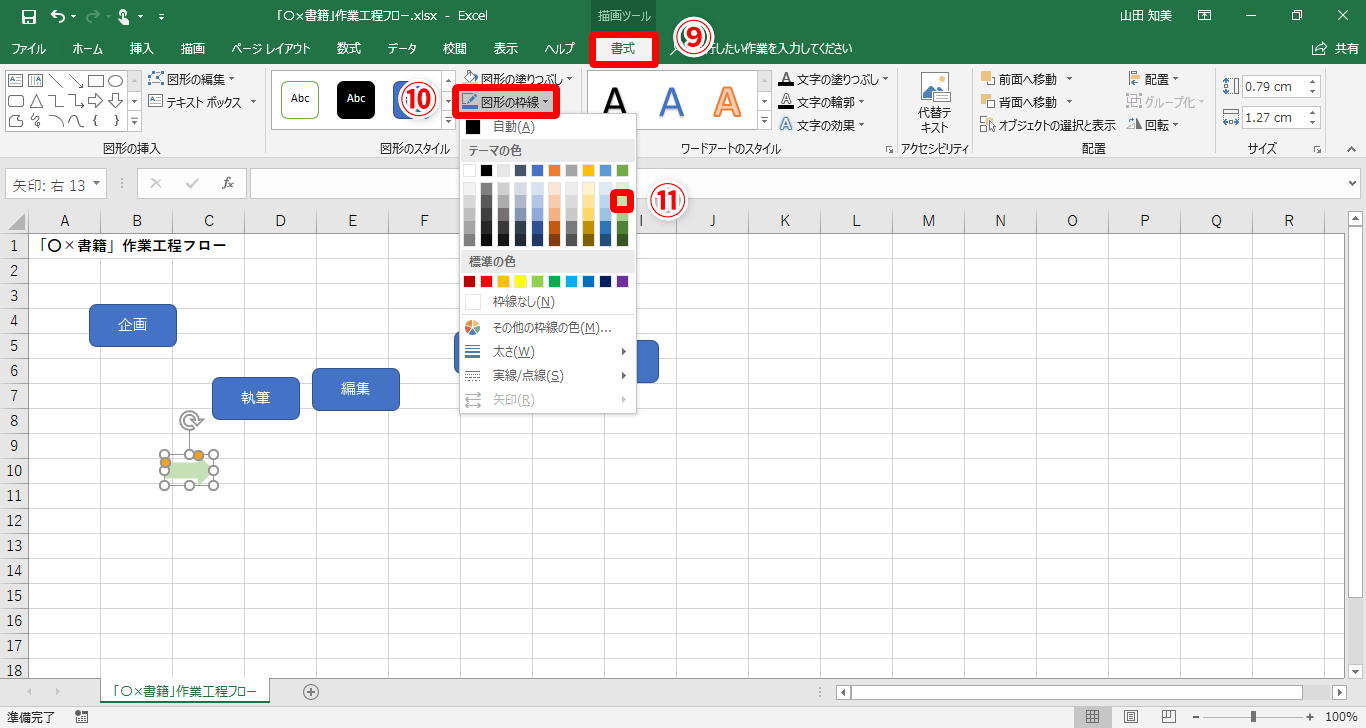
Task: Expand the name box dropdown arrow
Action: (97, 185)
